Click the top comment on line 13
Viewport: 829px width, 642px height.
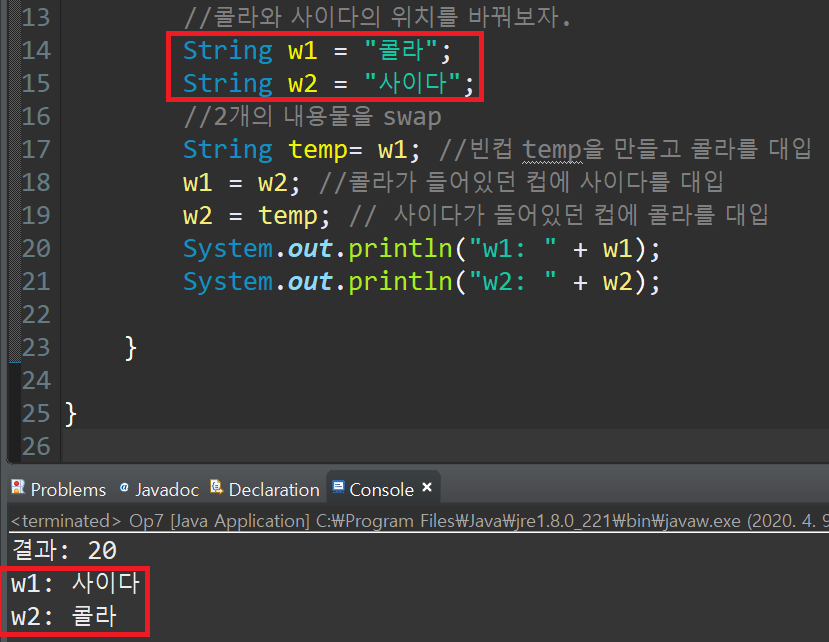coord(377,17)
